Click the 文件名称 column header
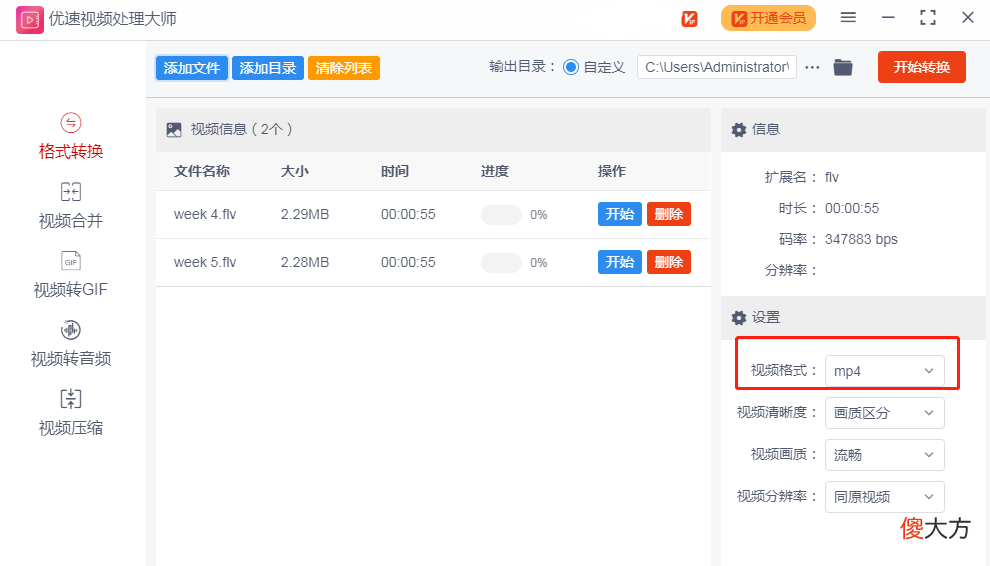This screenshot has height=566, width=990. (x=202, y=171)
